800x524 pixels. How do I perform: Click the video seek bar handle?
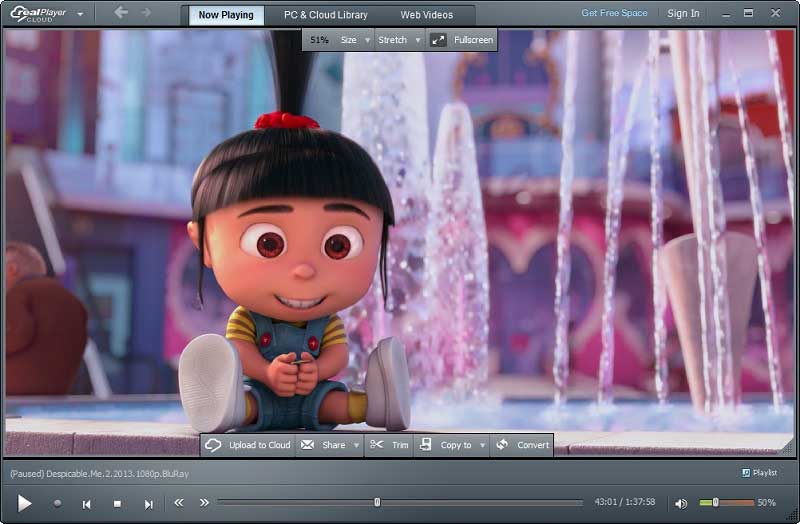377,502
